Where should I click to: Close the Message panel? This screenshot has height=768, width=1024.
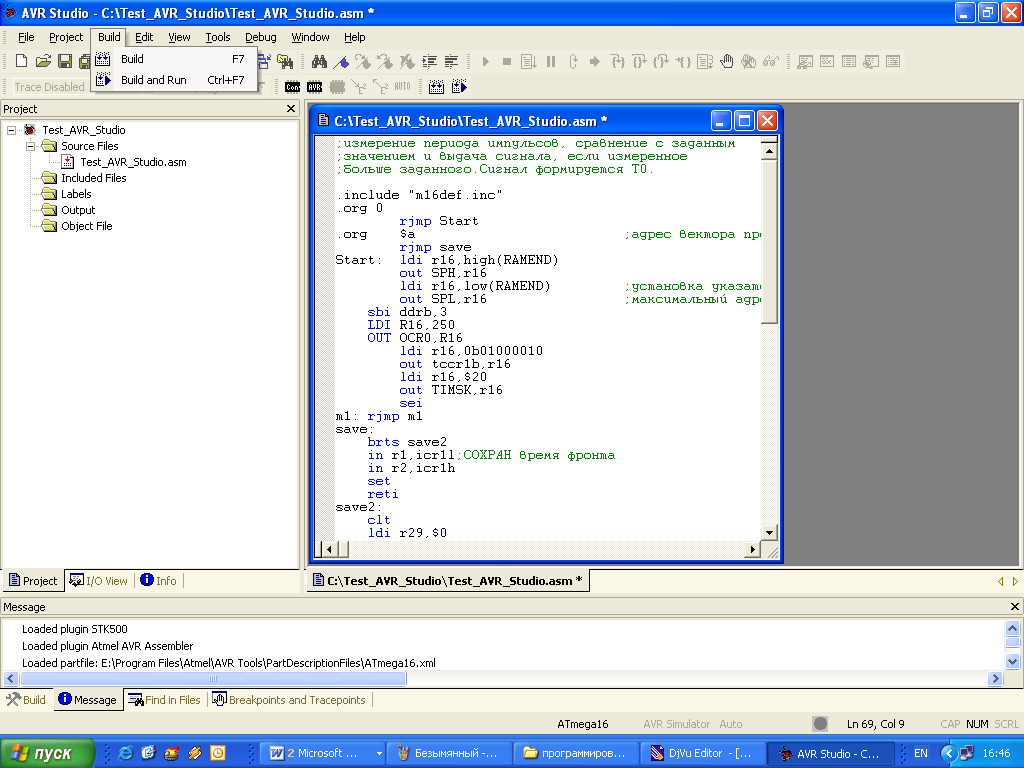[x=1015, y=607]
